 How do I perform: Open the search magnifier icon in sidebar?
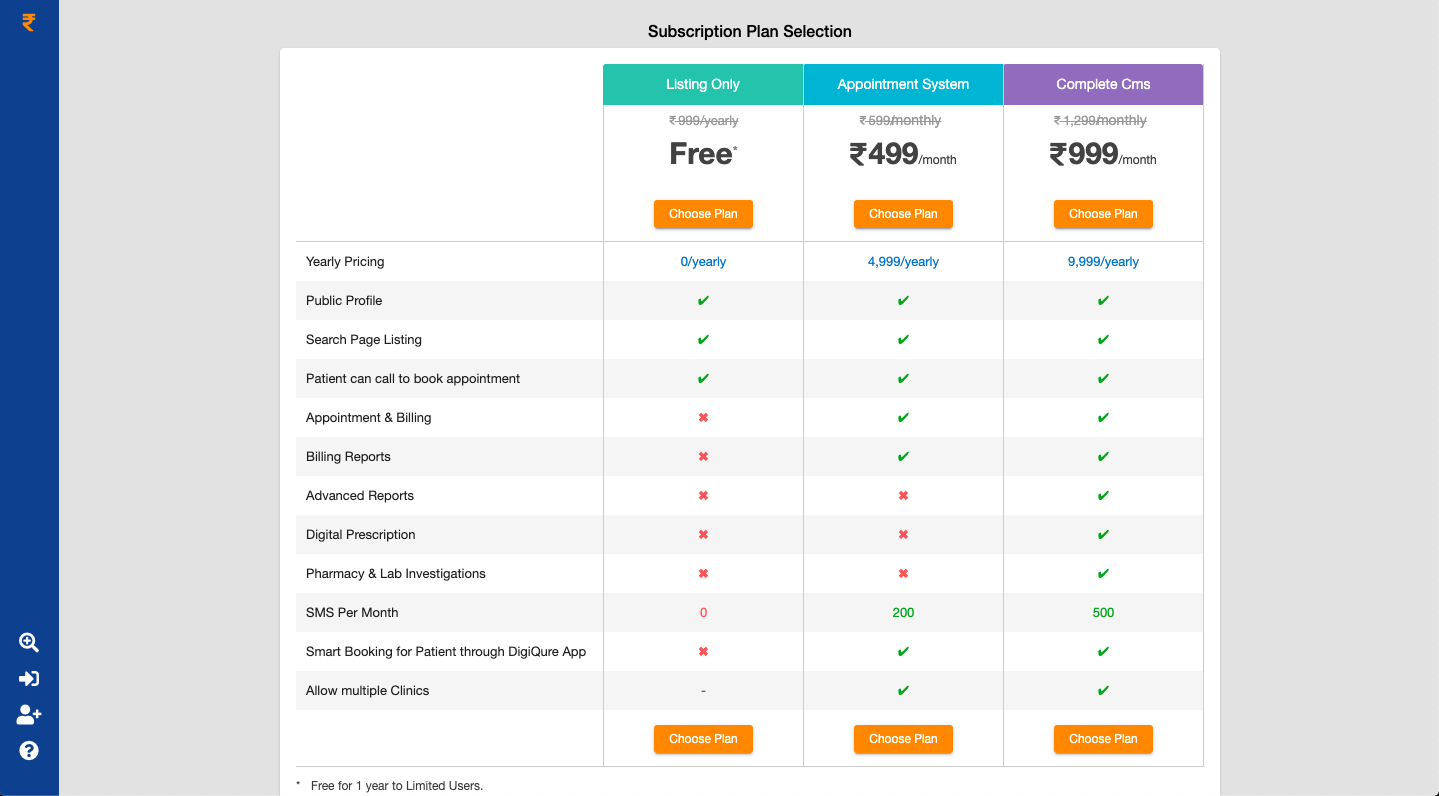tap(29, 643)
